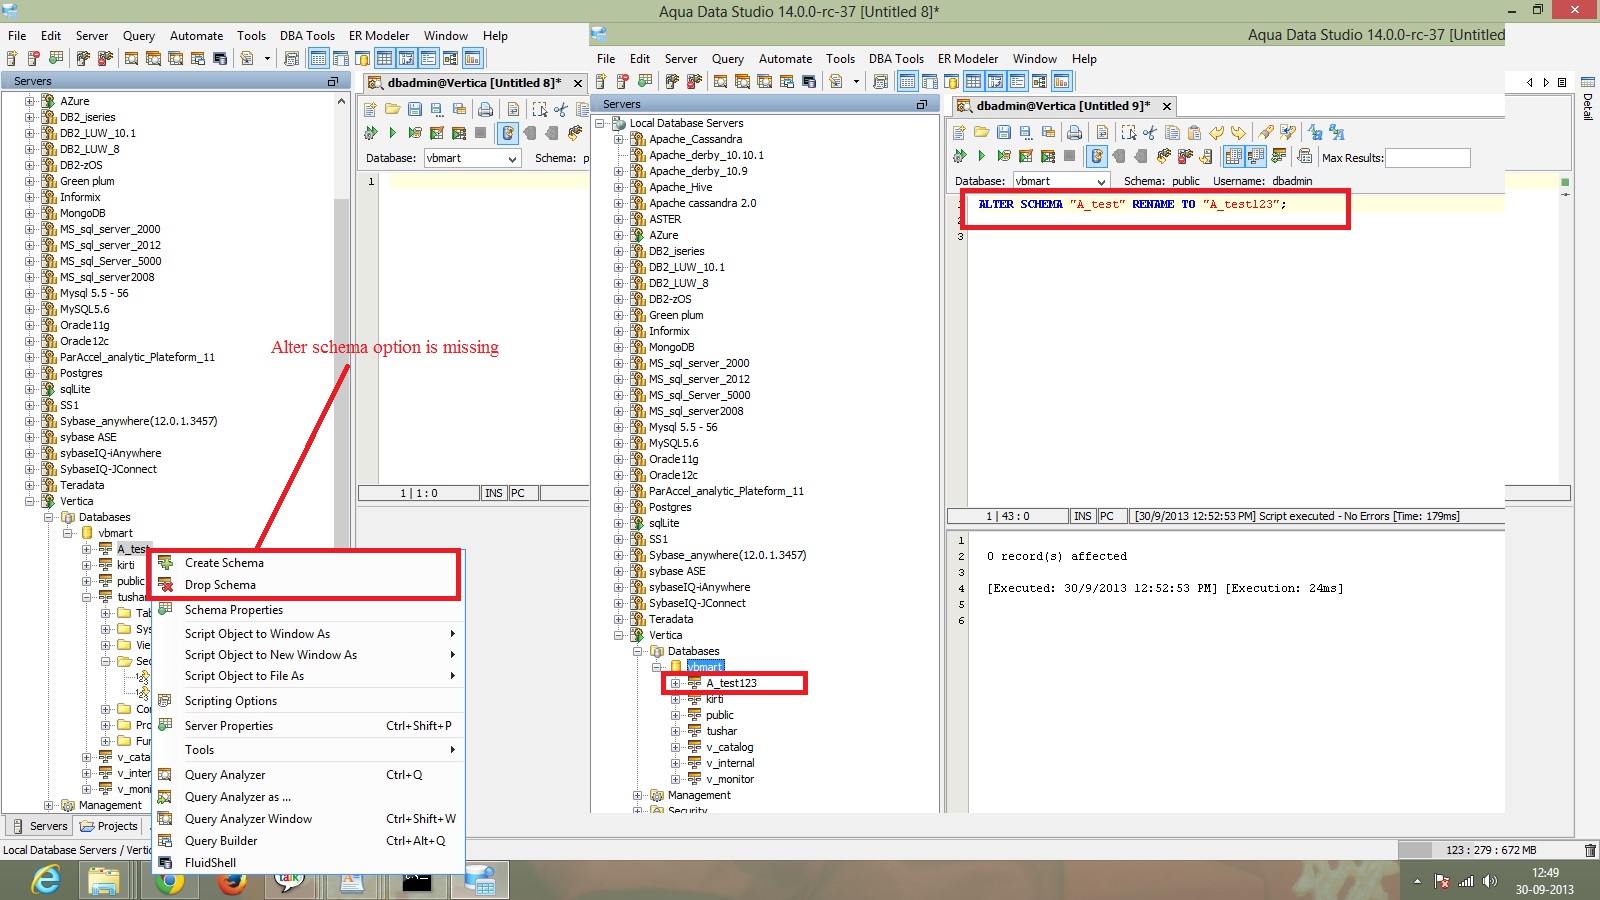Paste clipboard icon in Untitled 9 editor toolbar
The width and height of the screenshot is (1600, 900).
coord(1194,132)
